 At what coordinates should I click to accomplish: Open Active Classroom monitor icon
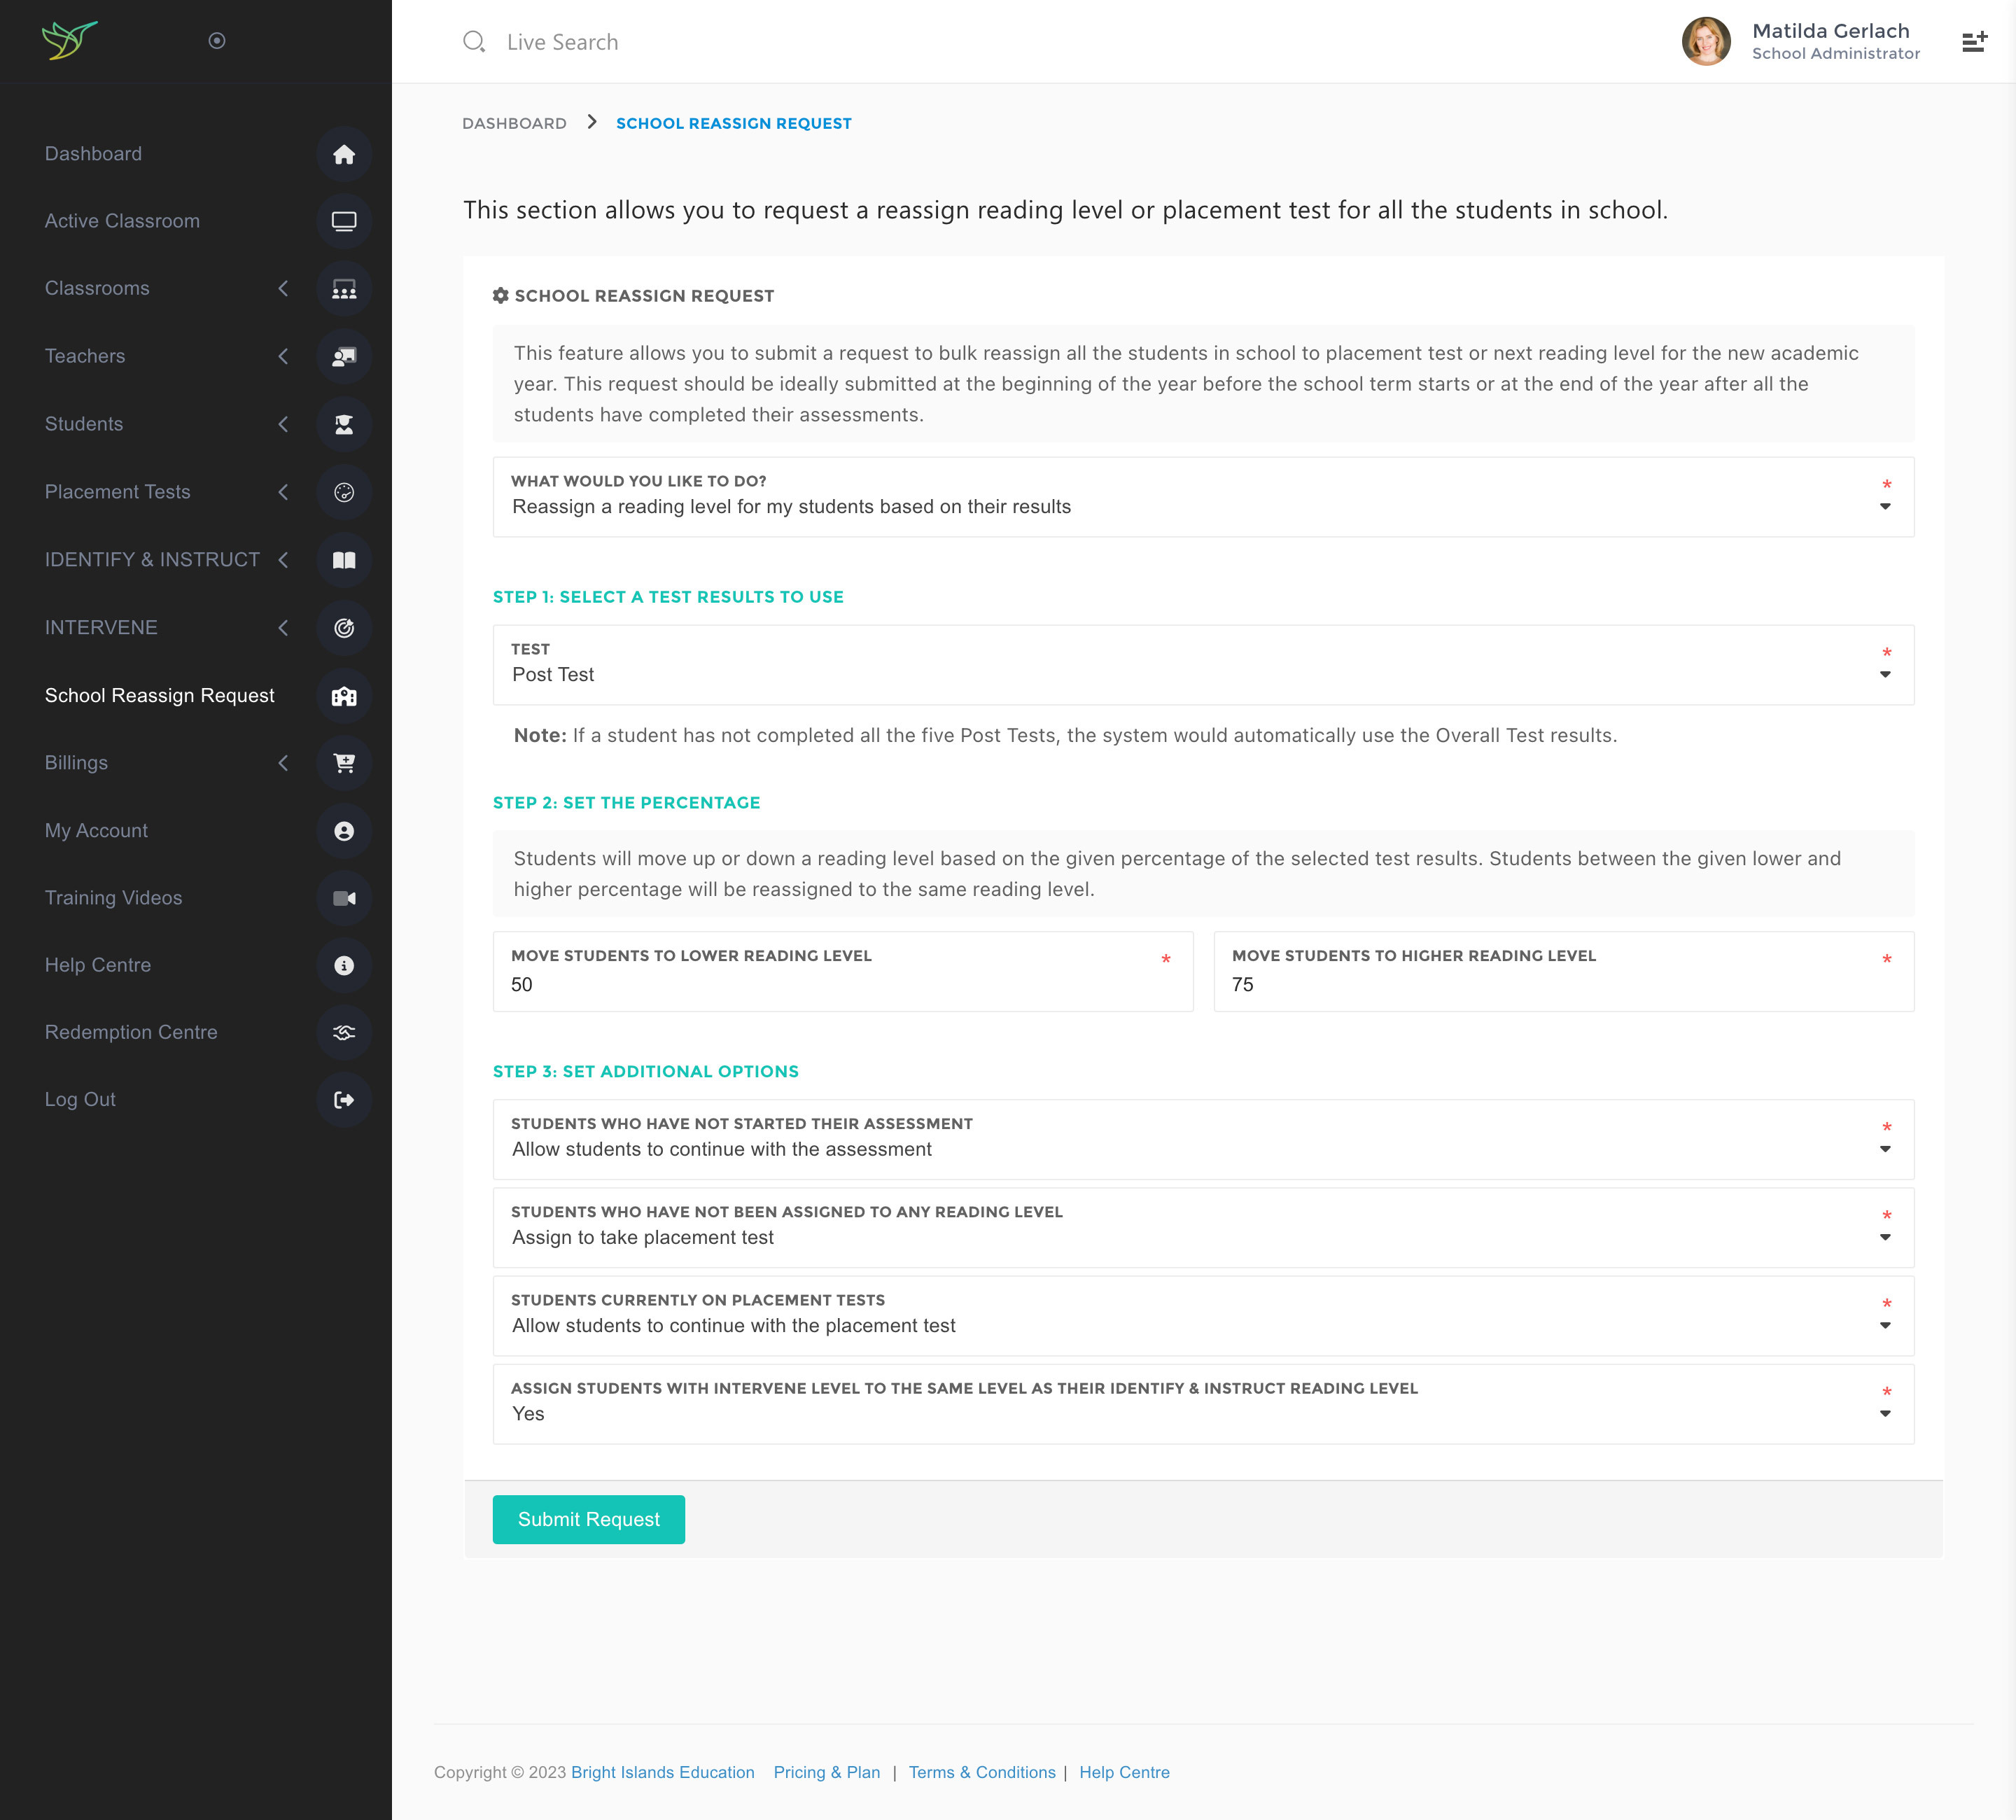[343, 221]
